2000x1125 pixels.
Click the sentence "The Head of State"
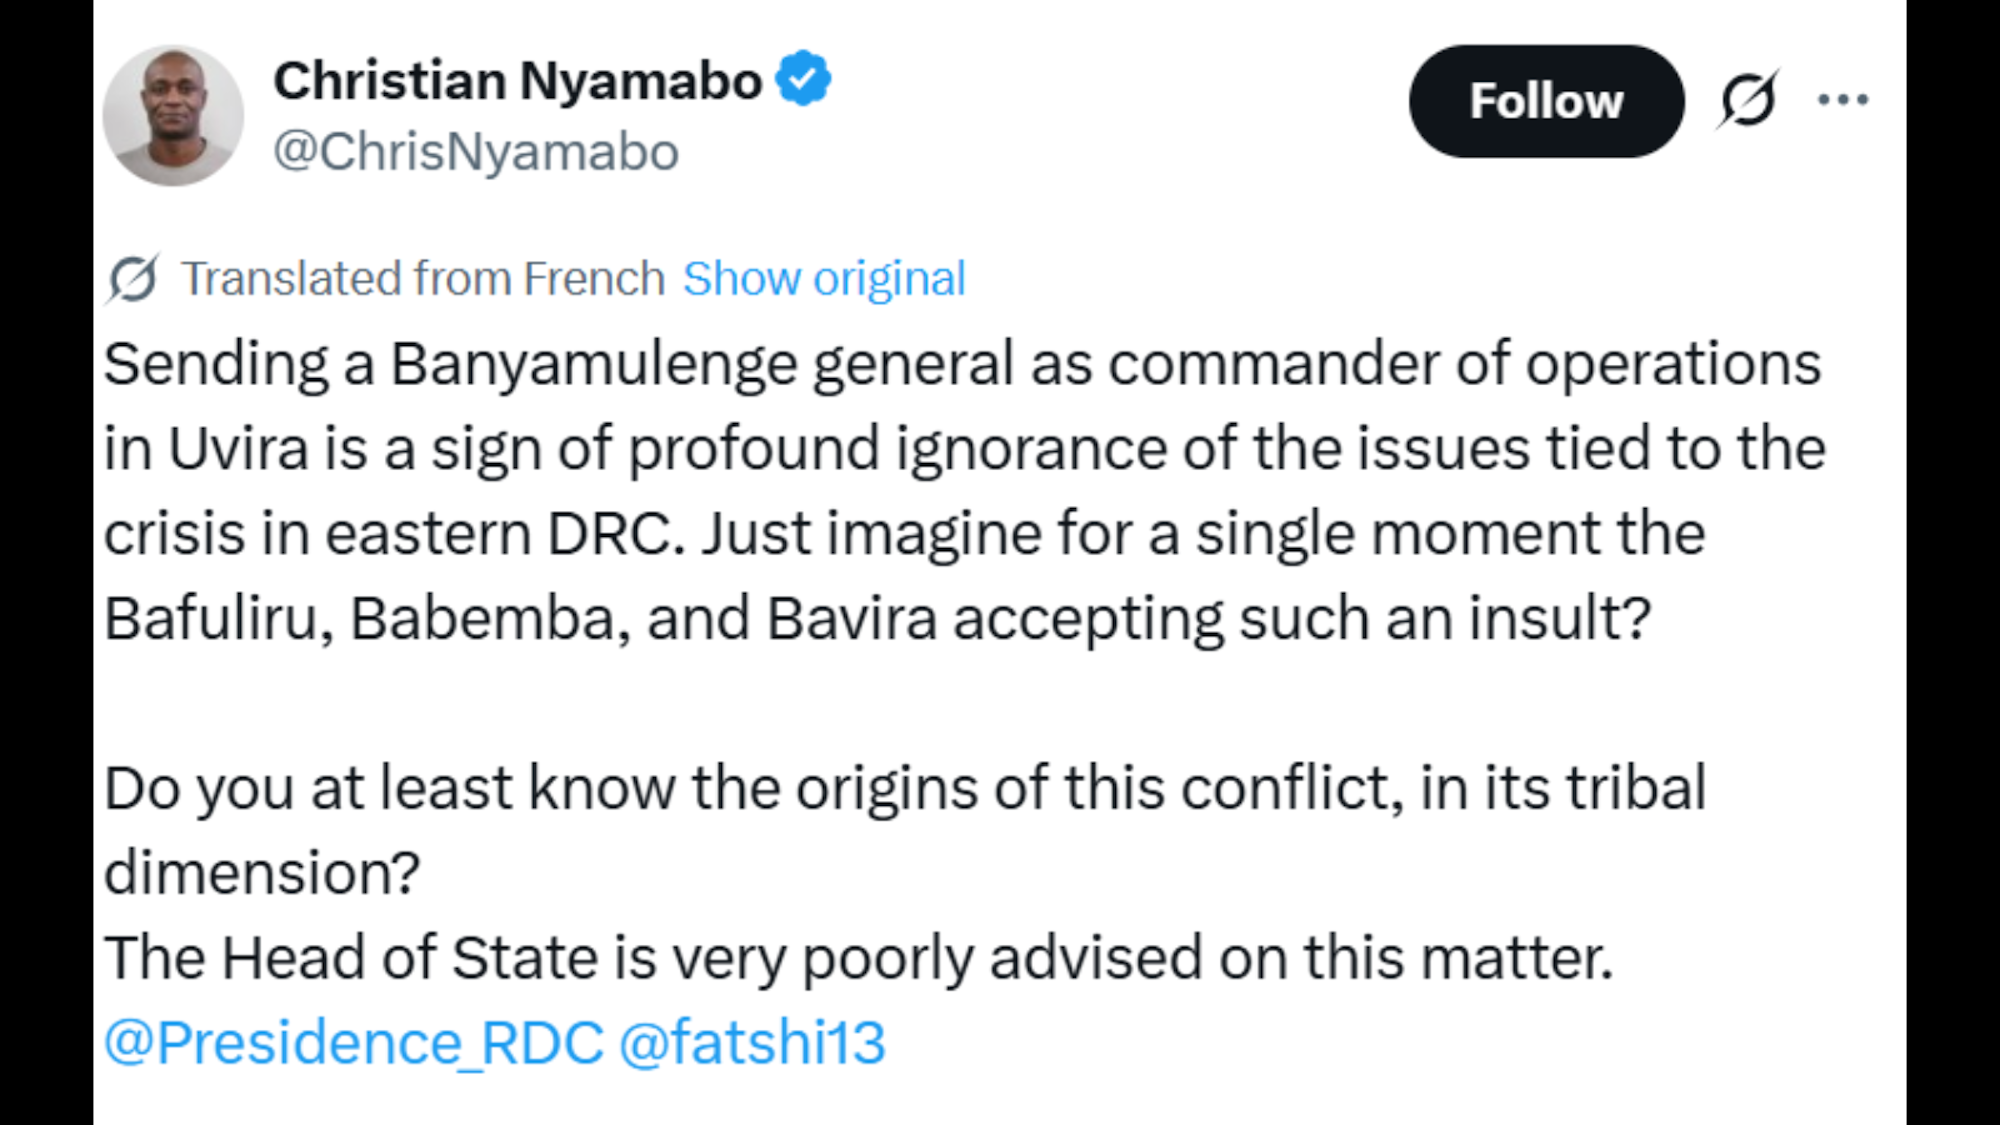[858, 958]
